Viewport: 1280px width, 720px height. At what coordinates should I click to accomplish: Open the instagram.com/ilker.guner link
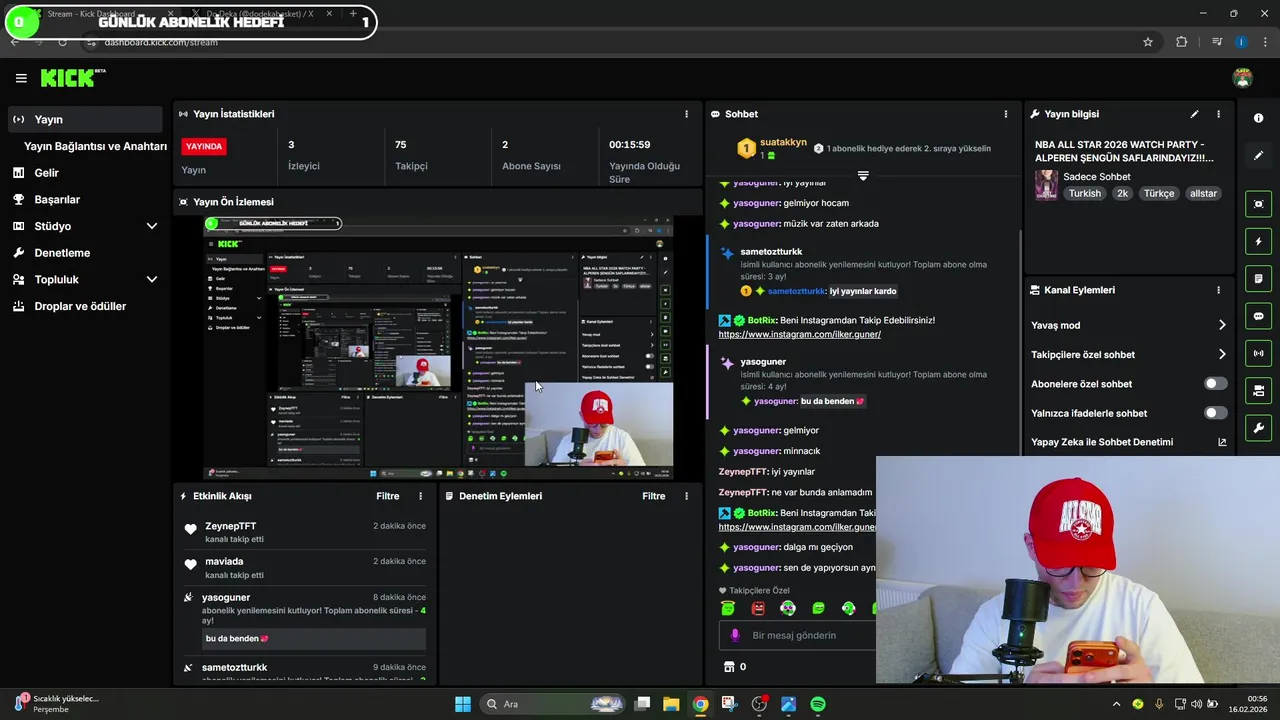[799, 334]
